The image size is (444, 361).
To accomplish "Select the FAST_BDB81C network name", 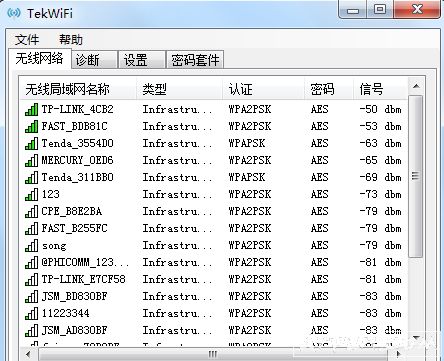I will [74, 126].
